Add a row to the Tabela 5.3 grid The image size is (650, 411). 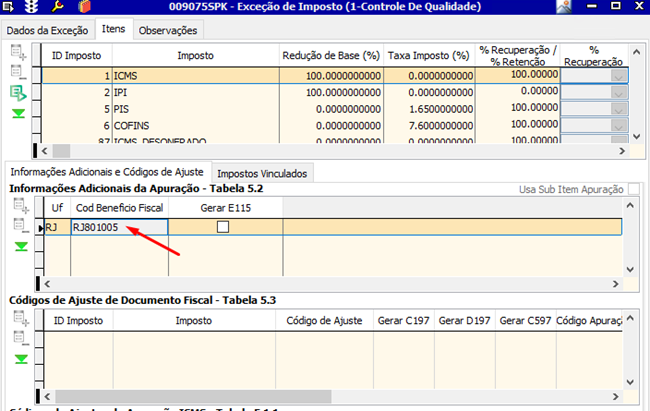click(21, 318)
